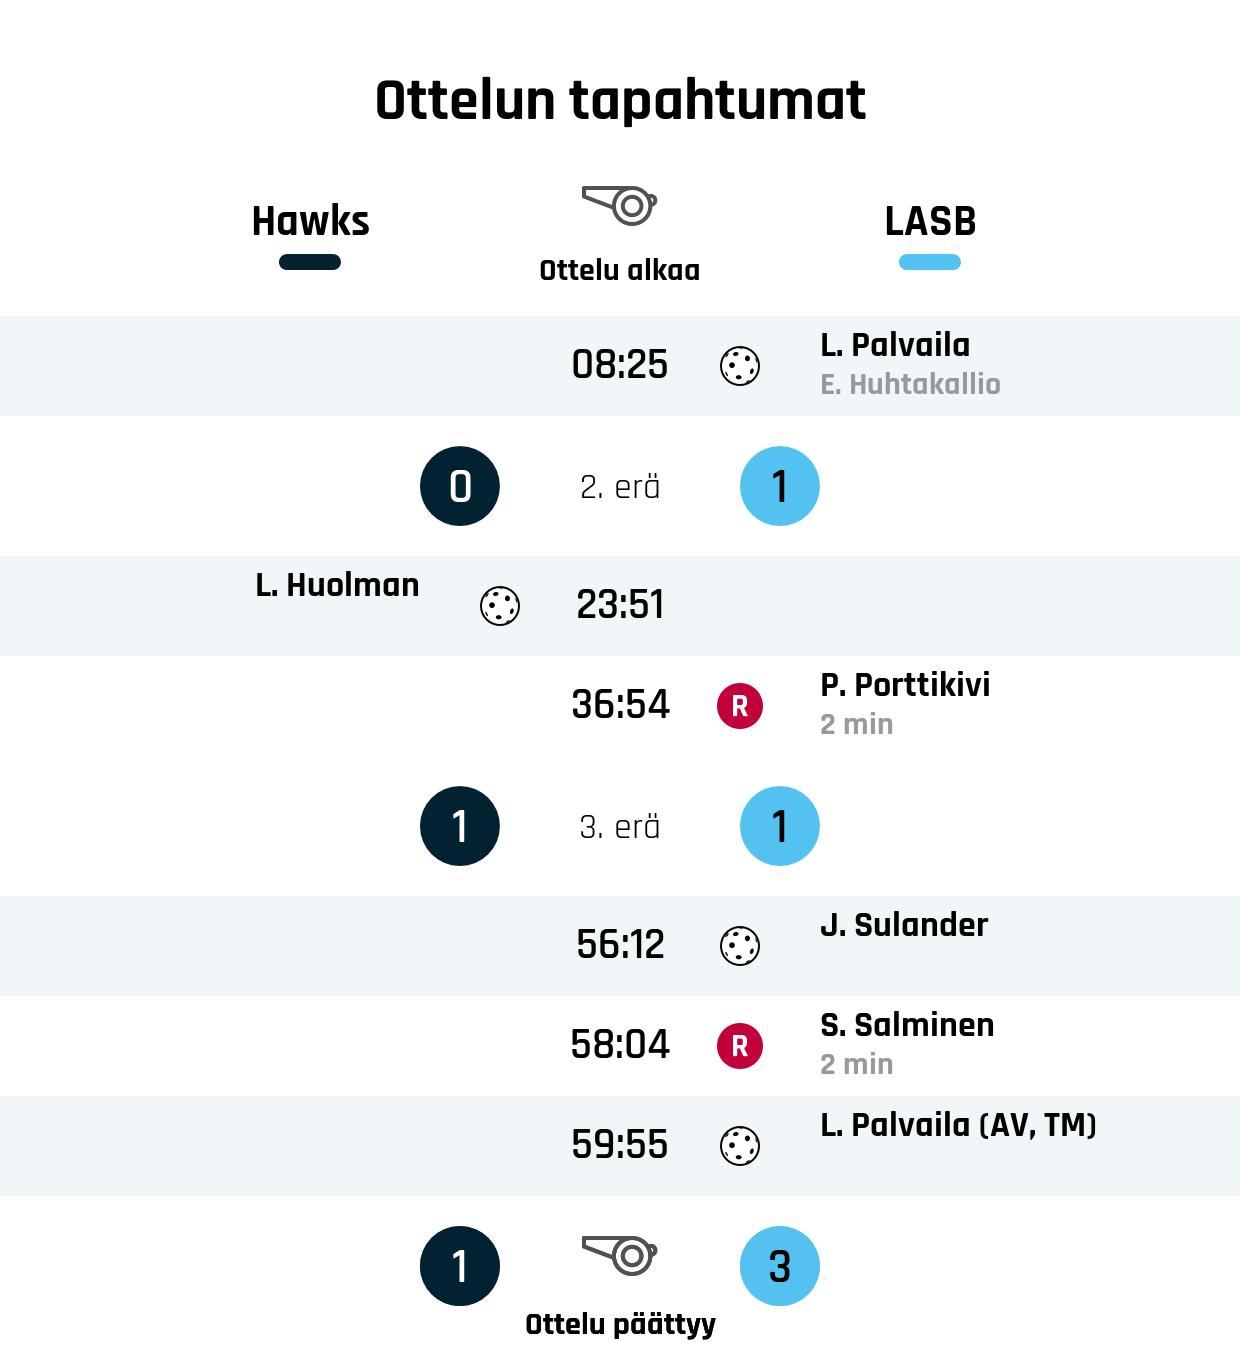Click the red penalty icon at 58:04
This screenshot has height=1358, width=1240.
[x=740, y=1046]
